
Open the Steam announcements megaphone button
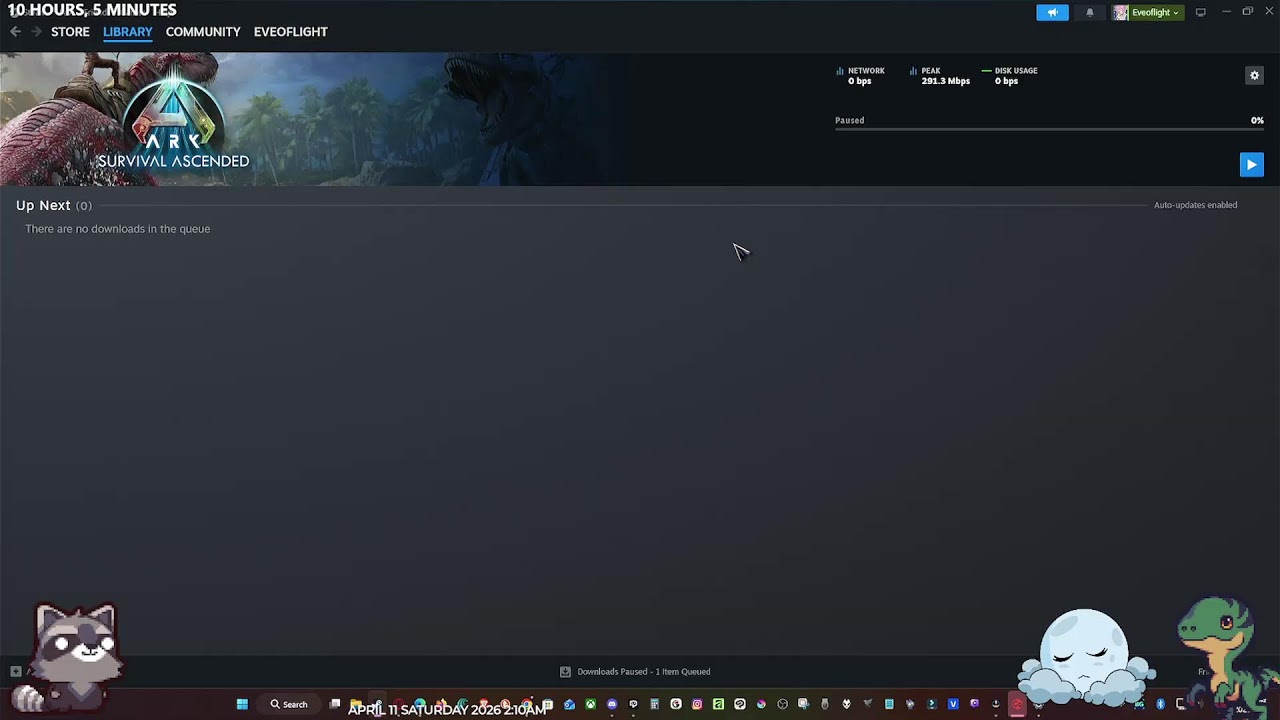click(x=1052, y=12)
